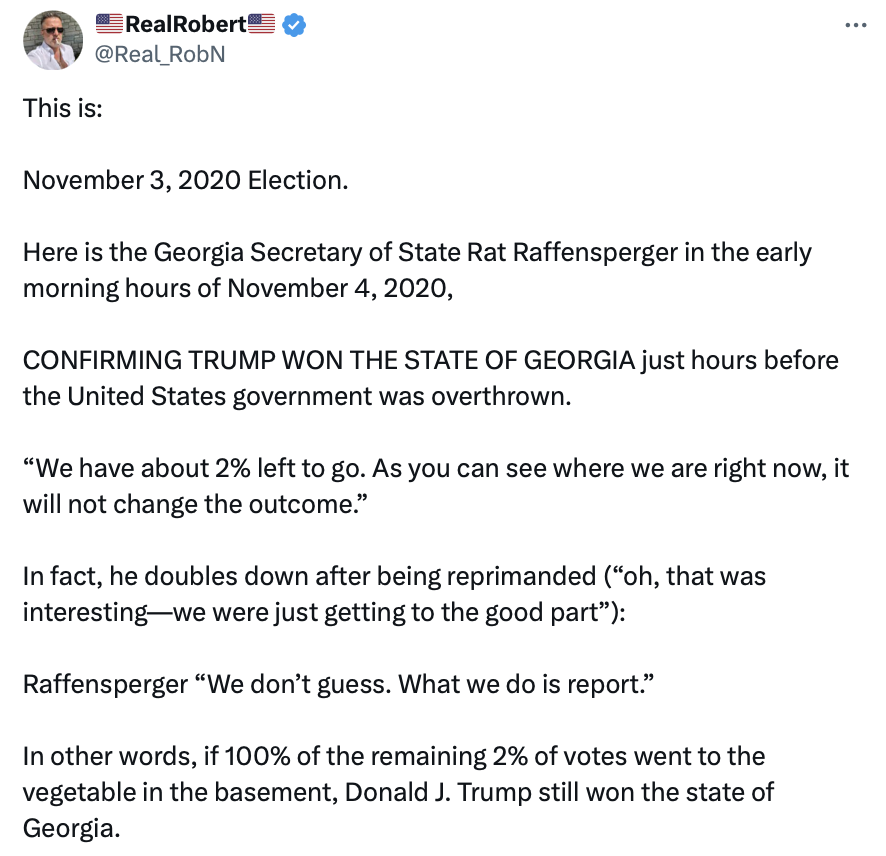Click the final word "Georgia." of the tweet
Image resolution: width=886 pixels, height=856 pixels.
[70, 829]
